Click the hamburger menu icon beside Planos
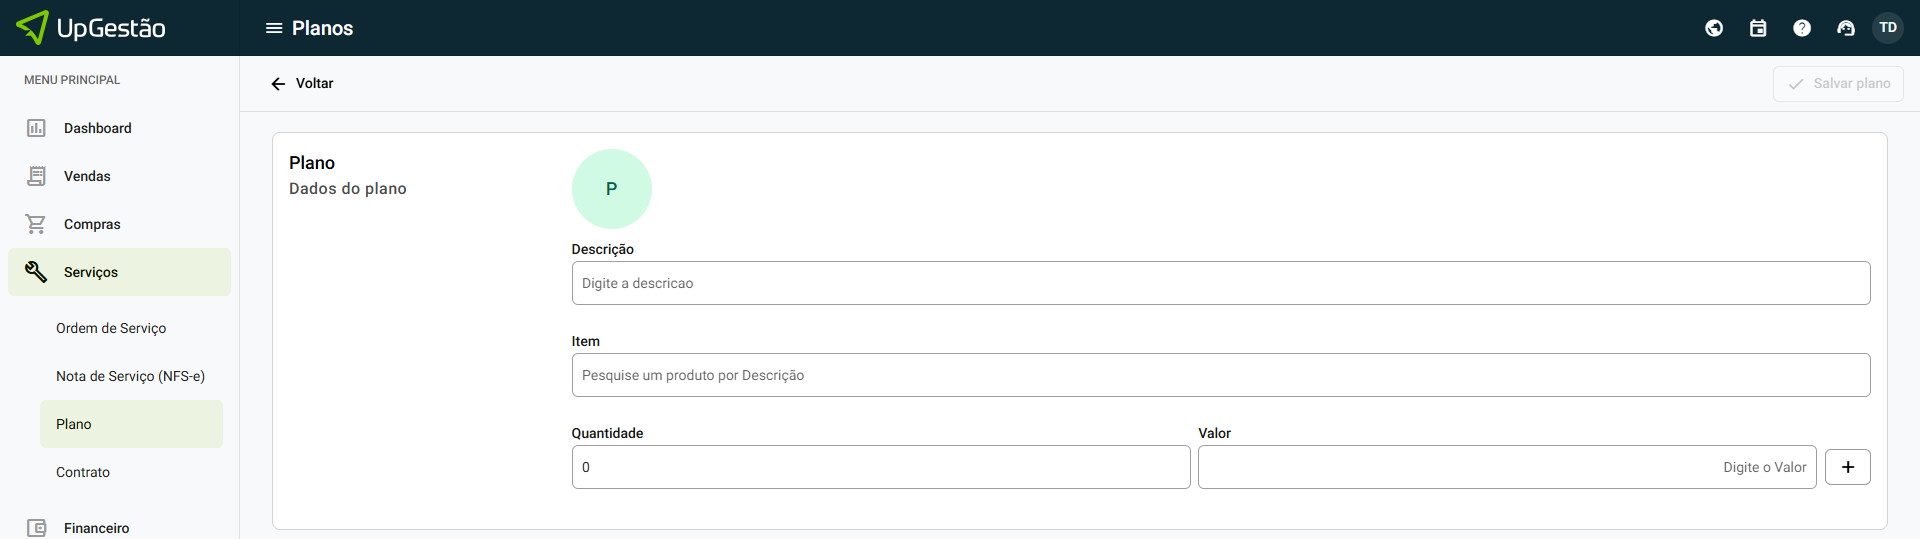 pos(273,28)
